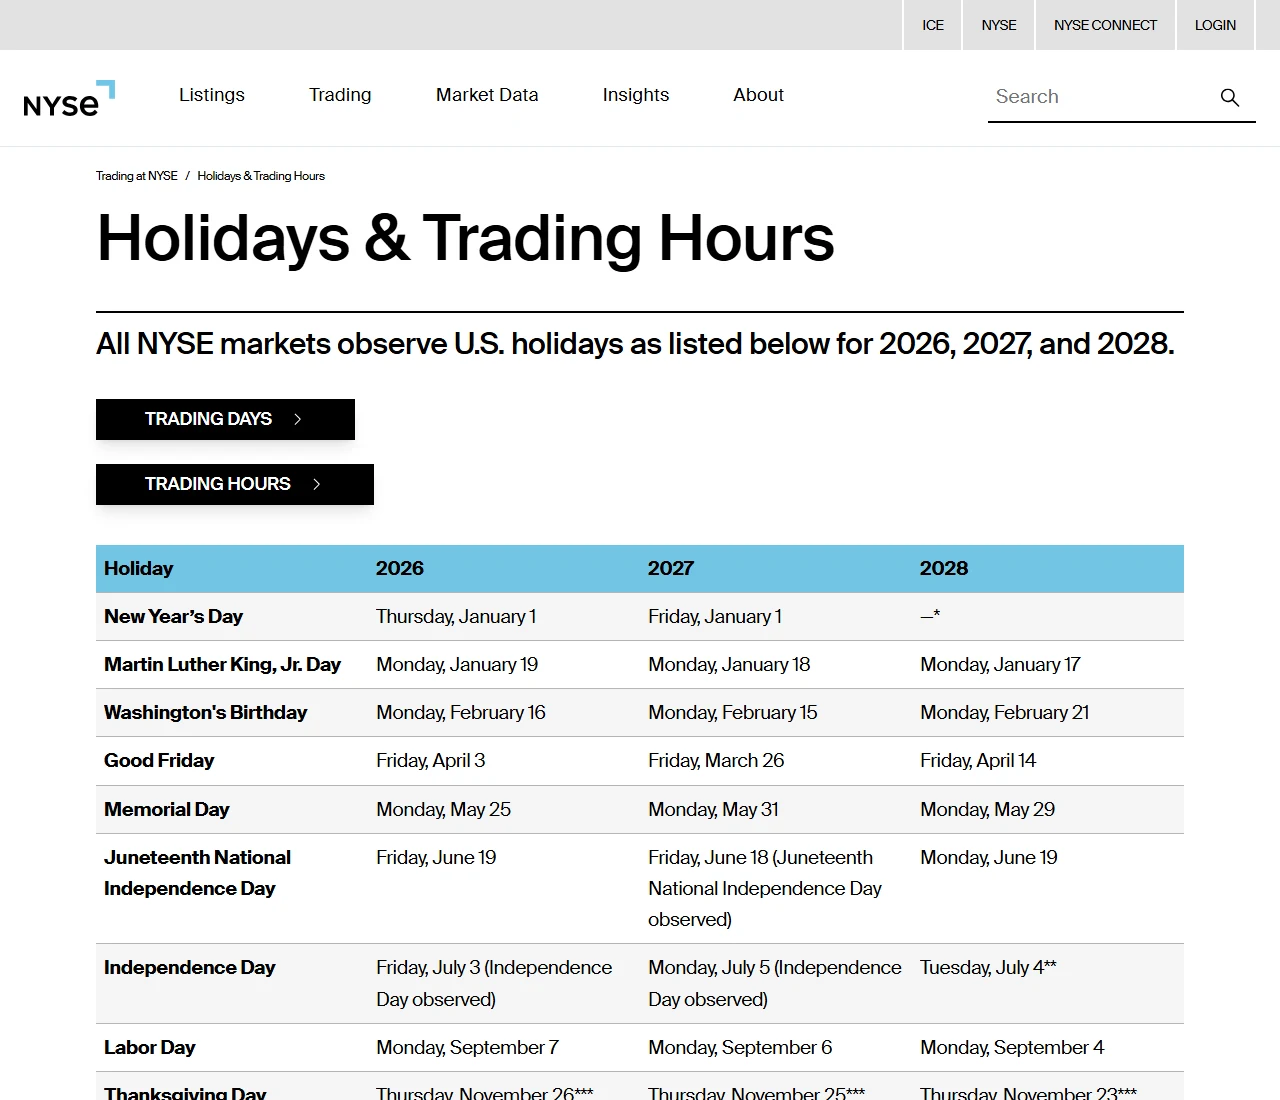Open the Listings menu
The image size is (1280, 1100).
coord(212,95)
